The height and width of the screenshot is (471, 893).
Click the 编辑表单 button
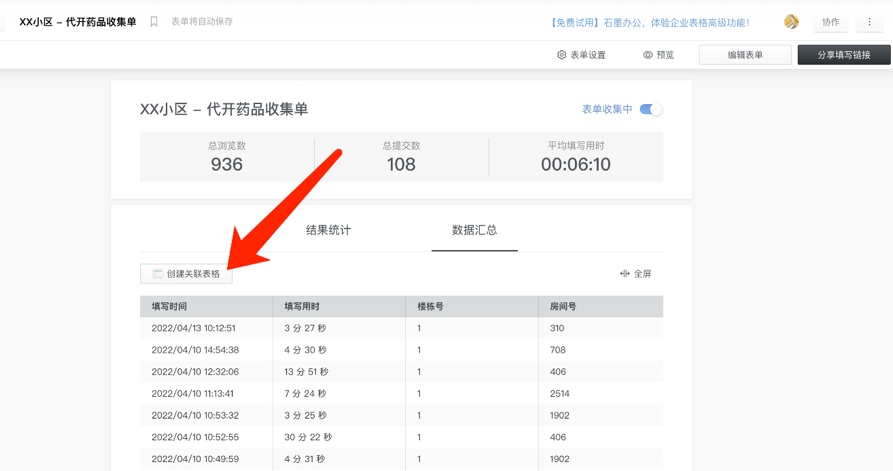(744, 55)
